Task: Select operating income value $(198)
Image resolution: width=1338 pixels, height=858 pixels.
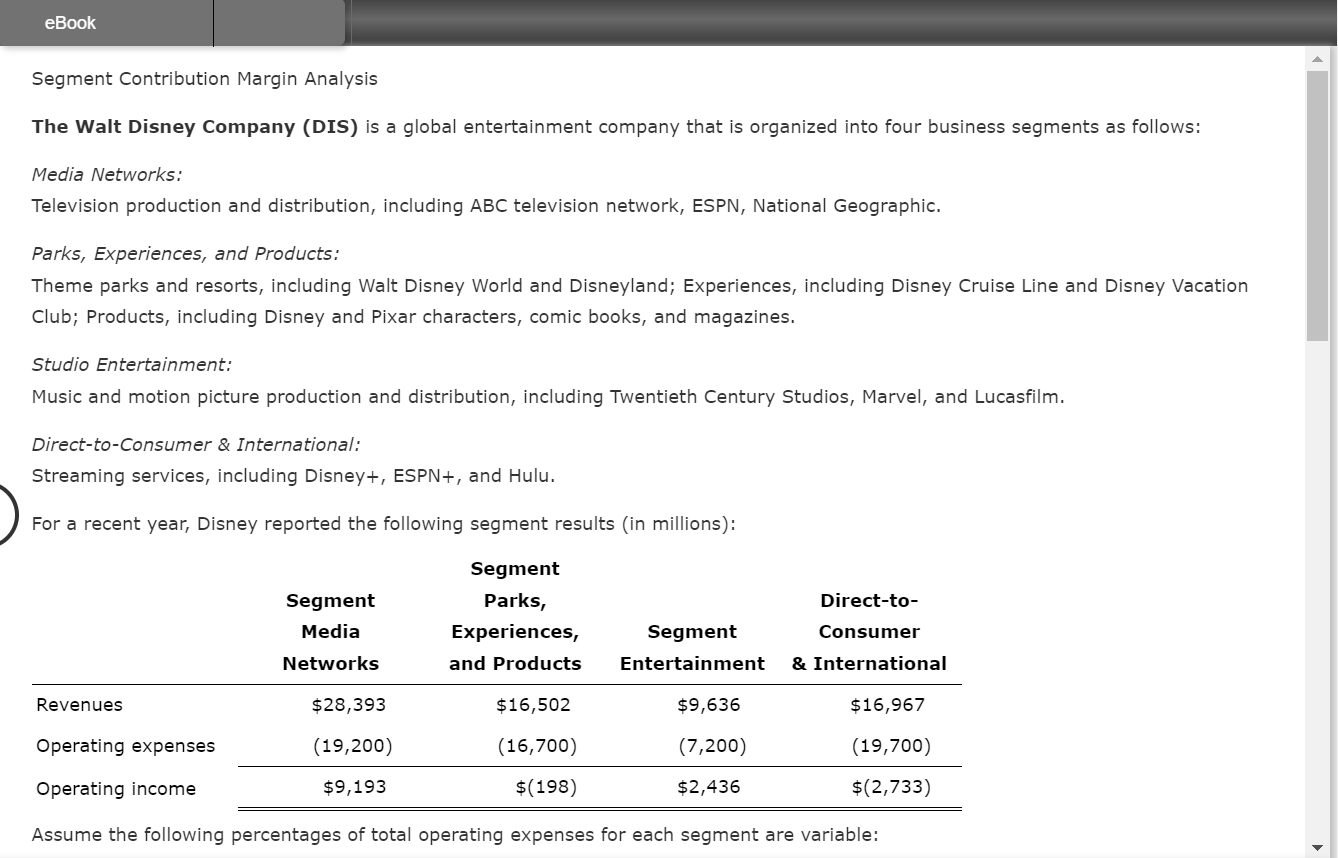Action: point(546,787)
